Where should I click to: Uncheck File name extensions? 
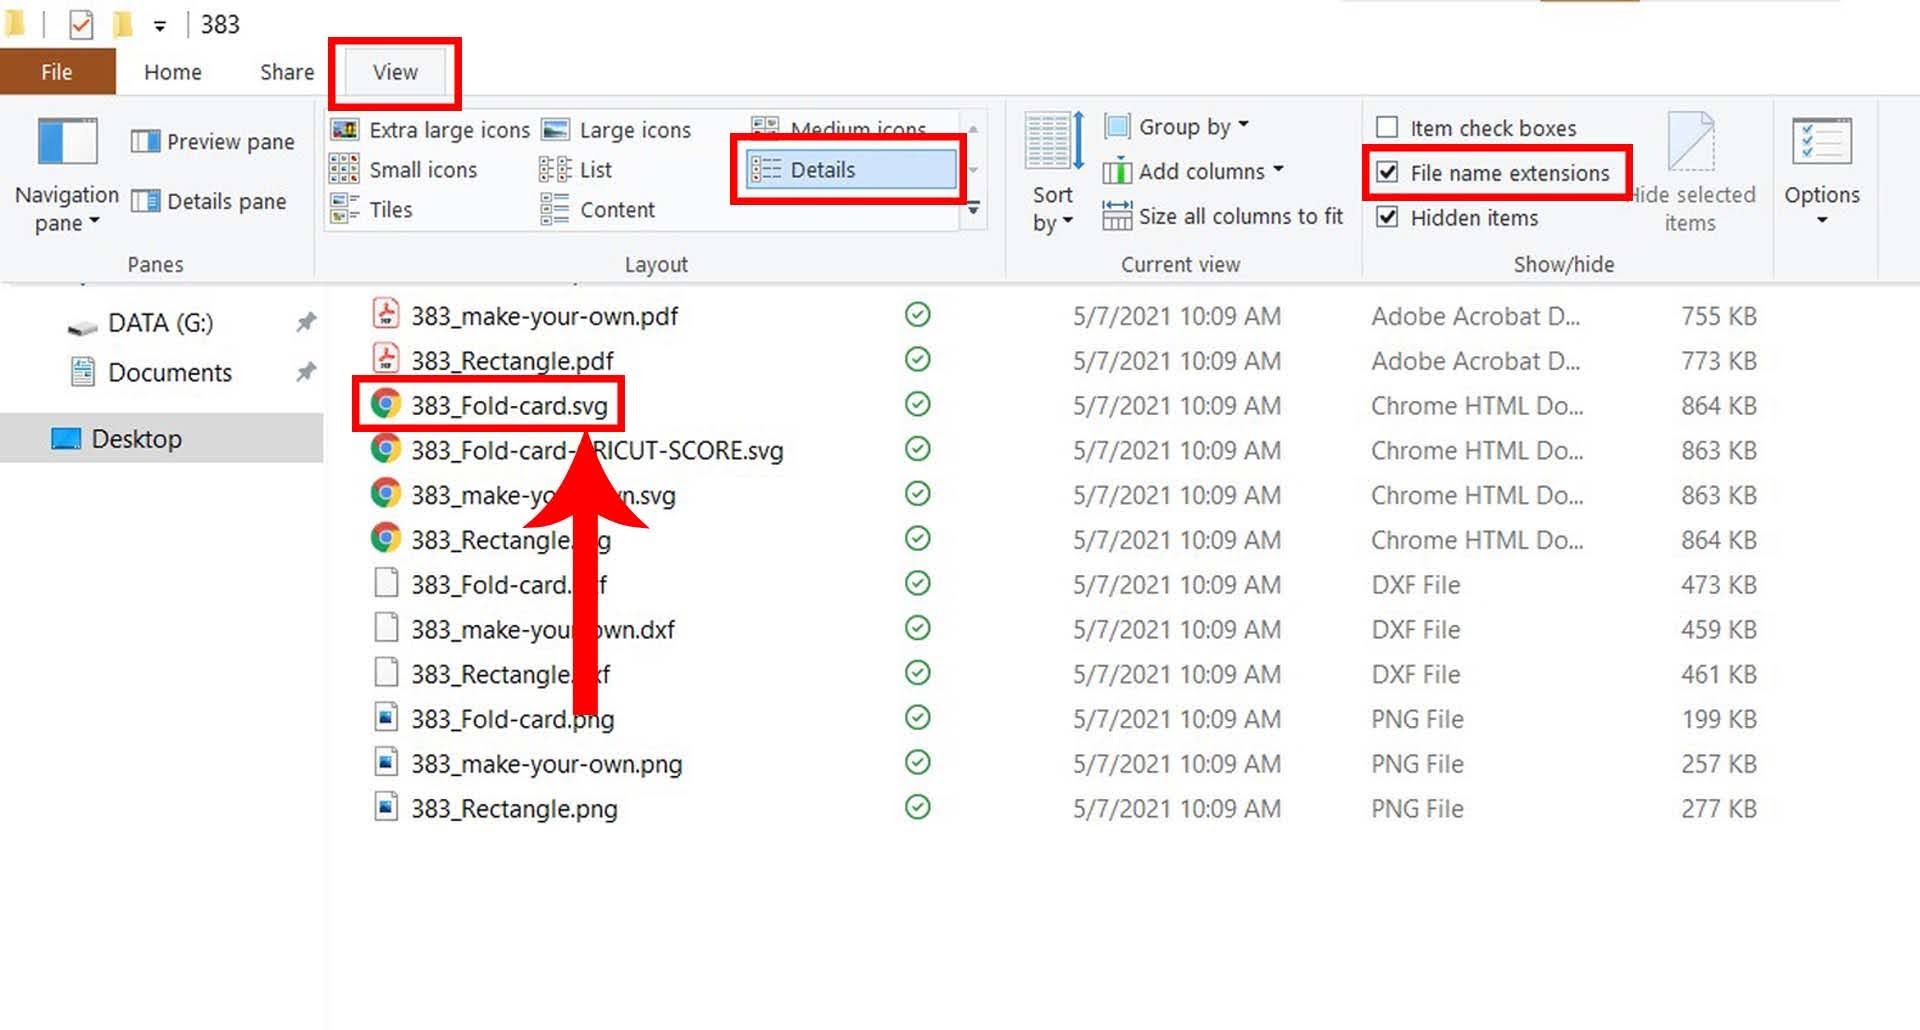click(x=1387, y=172)
